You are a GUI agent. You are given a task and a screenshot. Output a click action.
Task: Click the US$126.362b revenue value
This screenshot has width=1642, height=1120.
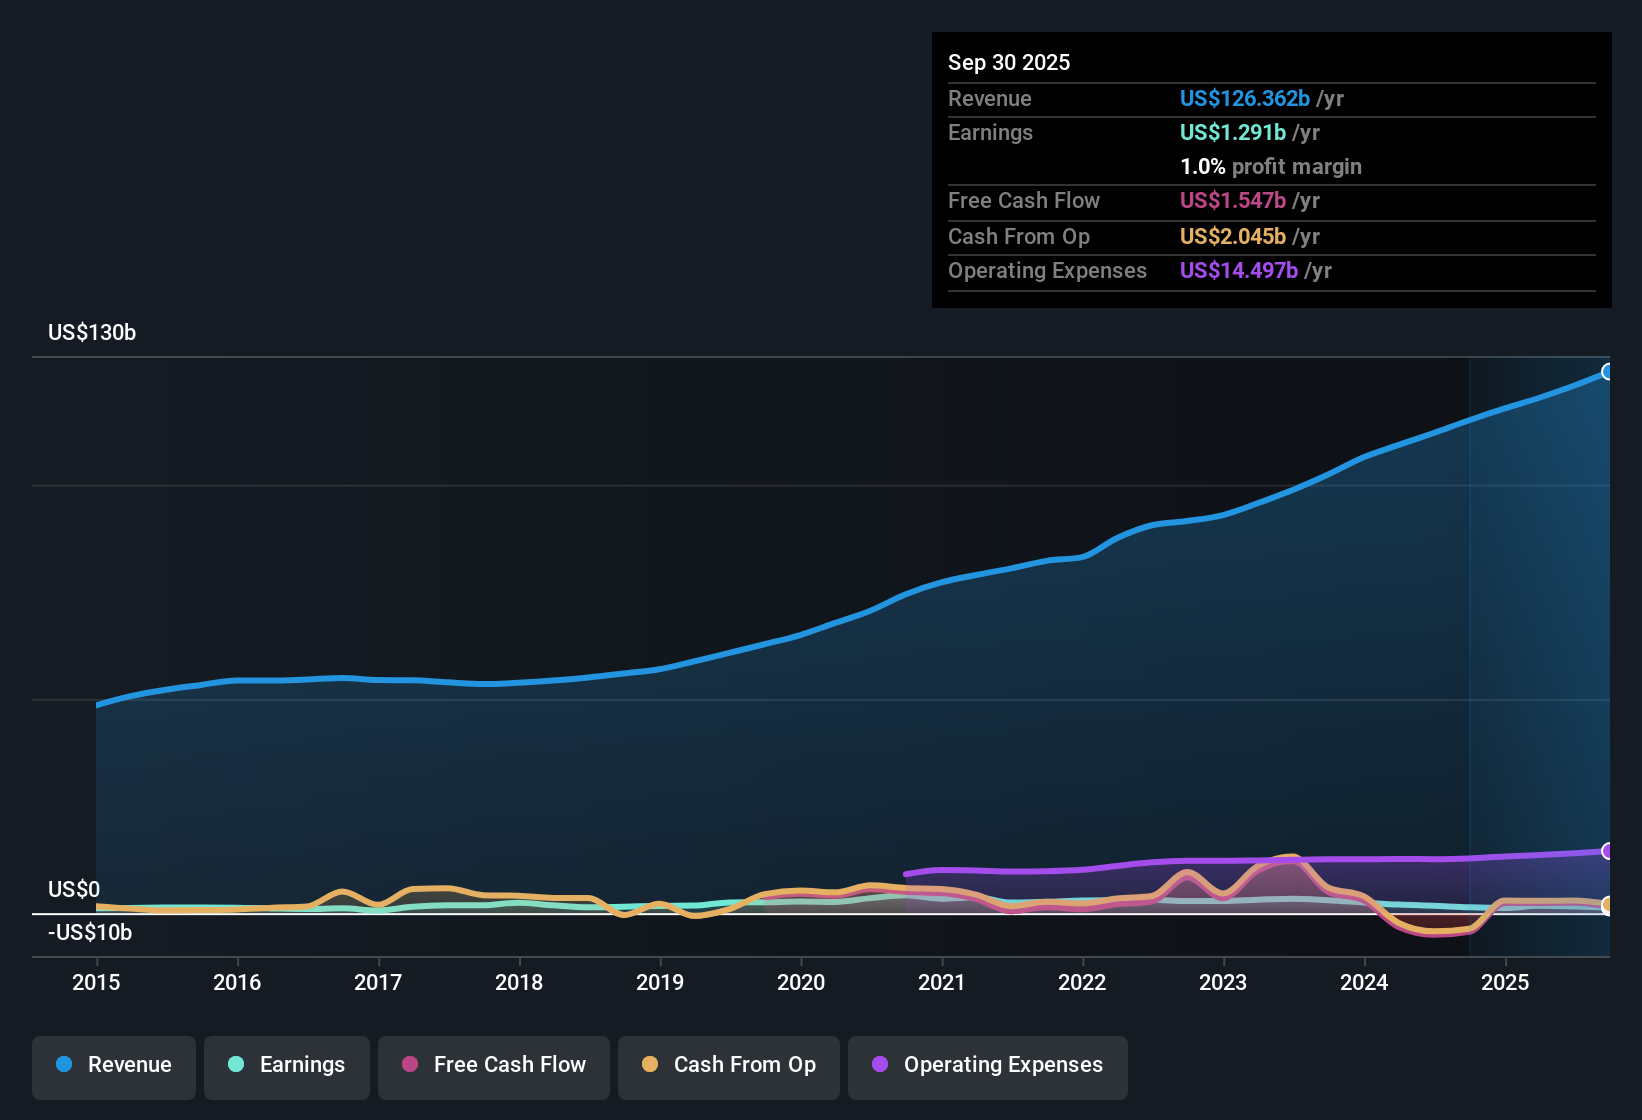1245,98
